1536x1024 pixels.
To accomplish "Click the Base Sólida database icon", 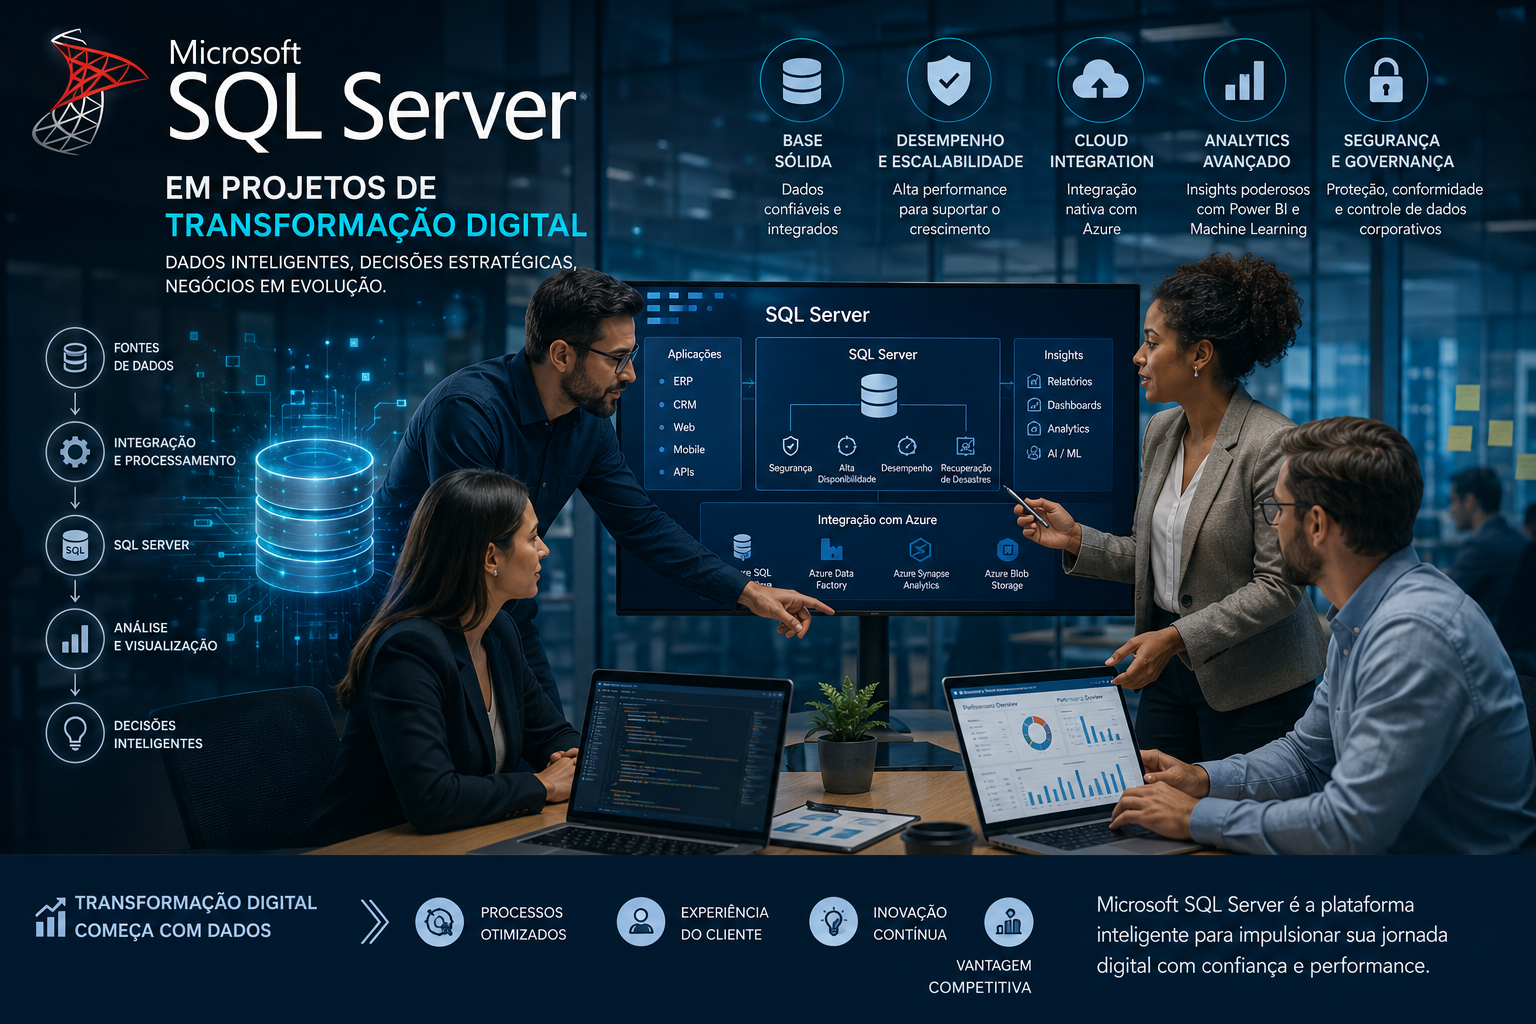I will point(802,80).
